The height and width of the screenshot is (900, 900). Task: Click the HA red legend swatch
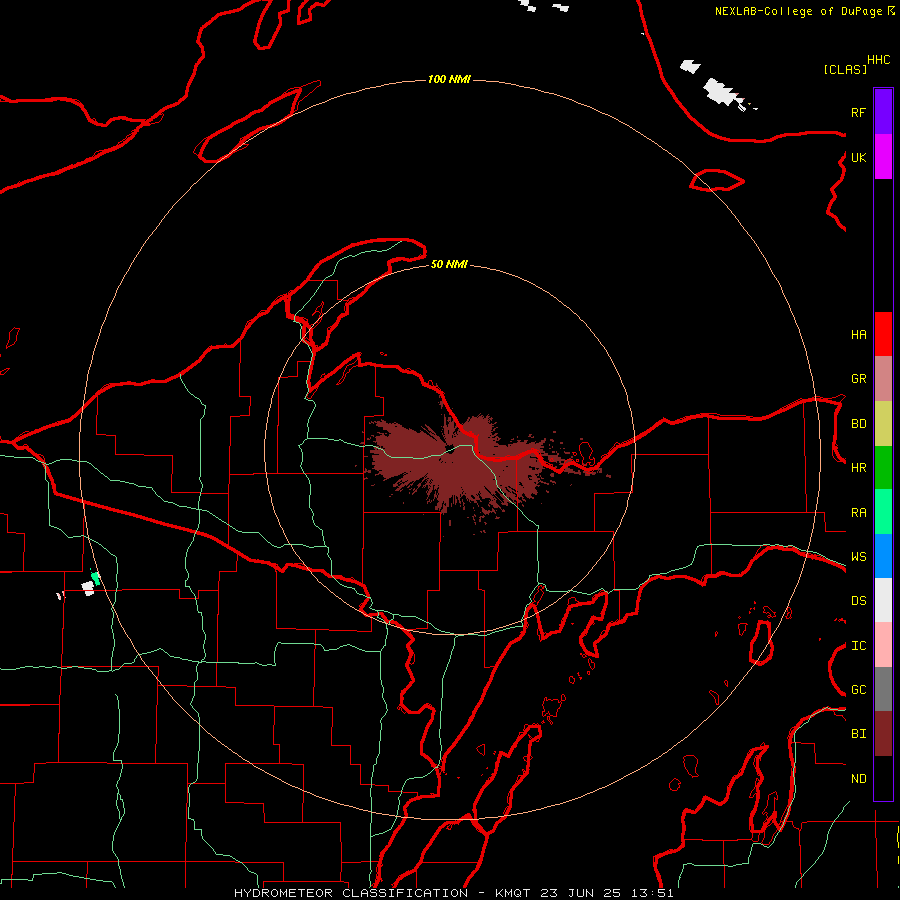tap(883, 334)
